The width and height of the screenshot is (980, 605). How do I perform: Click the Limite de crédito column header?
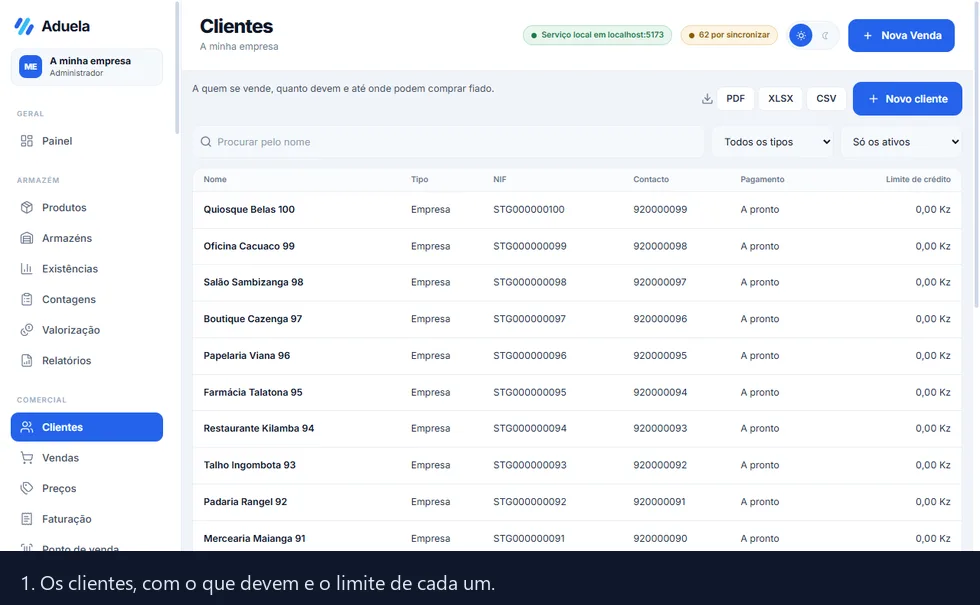pos(918,179)
